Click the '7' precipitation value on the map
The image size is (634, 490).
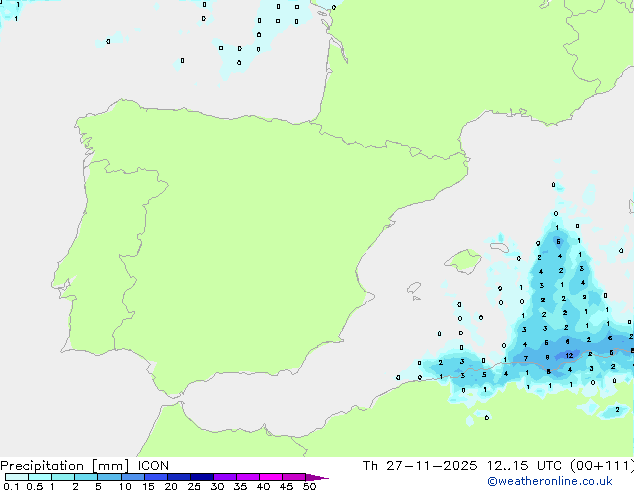click(526, 358)
